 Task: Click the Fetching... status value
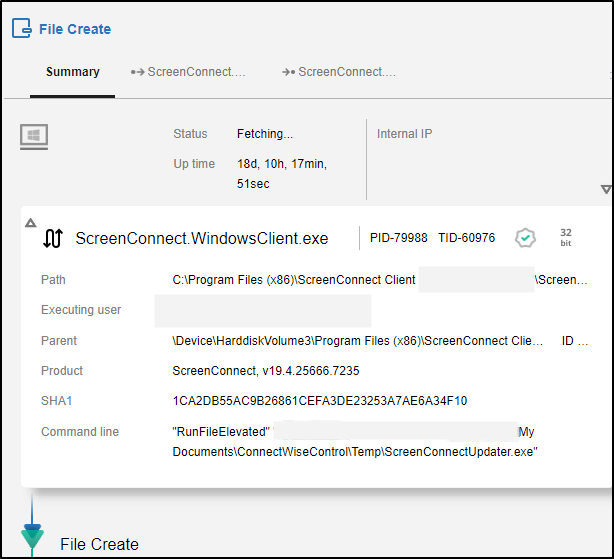point(265,134)
